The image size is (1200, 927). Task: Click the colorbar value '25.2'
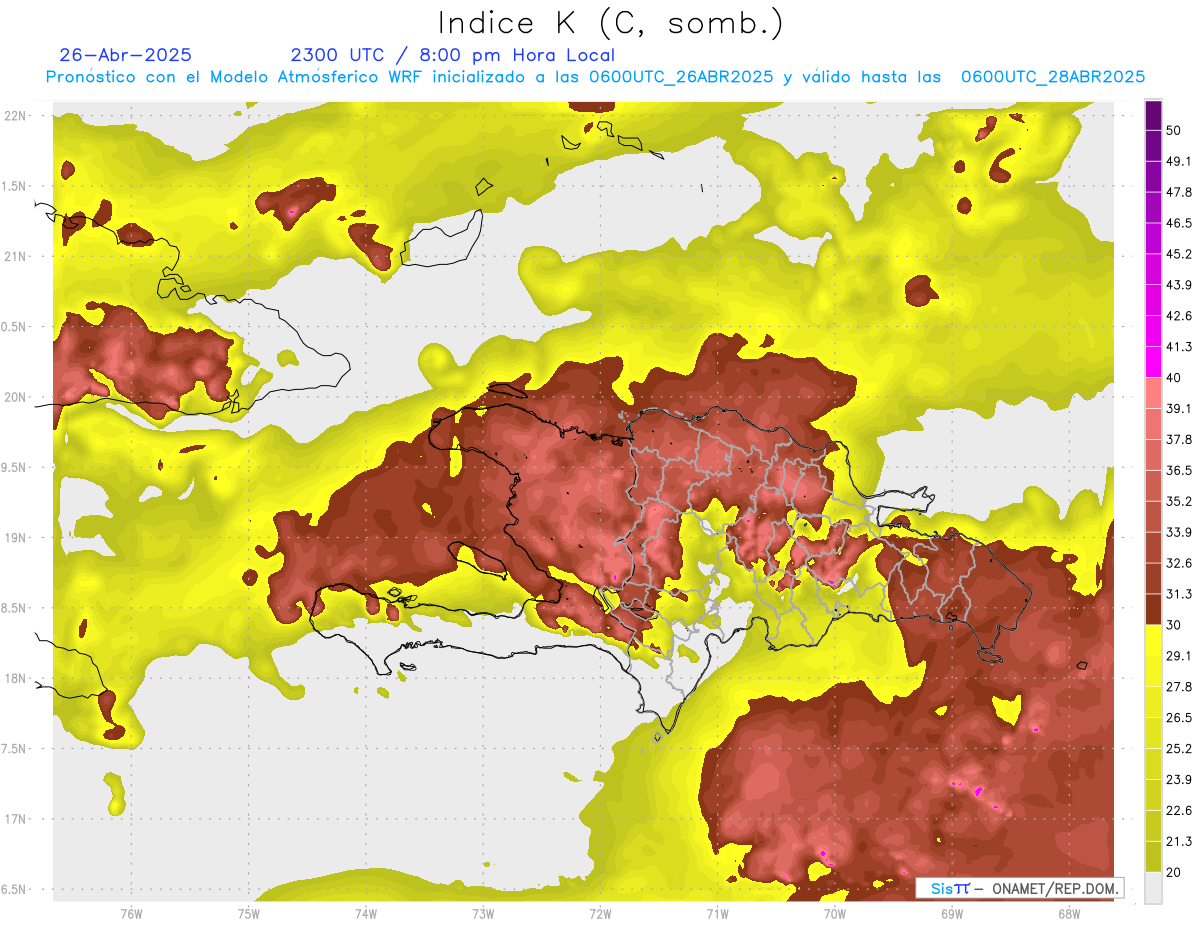tap(1178, 749)
